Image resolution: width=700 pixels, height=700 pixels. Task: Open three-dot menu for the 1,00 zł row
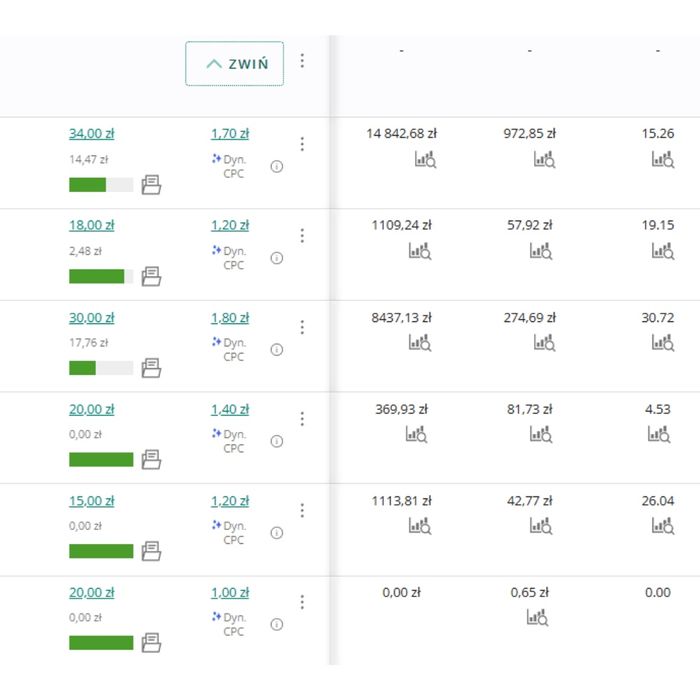coord(302,602)
